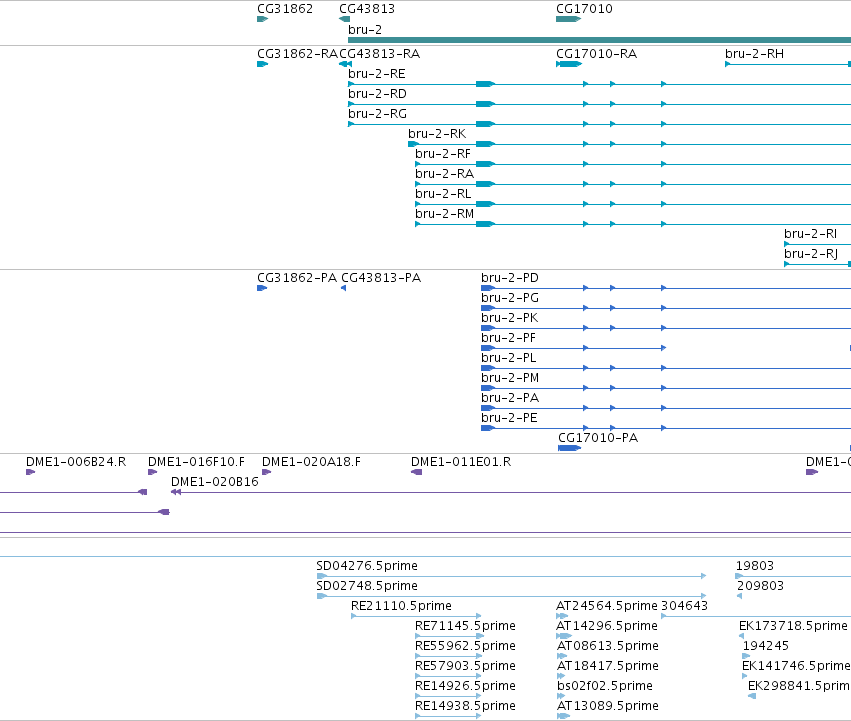Image resolution: width=851 pixels, height=721 pixels.
Task: Click EST AT13089.5prime label
Action: pyautogui.click(x=607, y=706)
